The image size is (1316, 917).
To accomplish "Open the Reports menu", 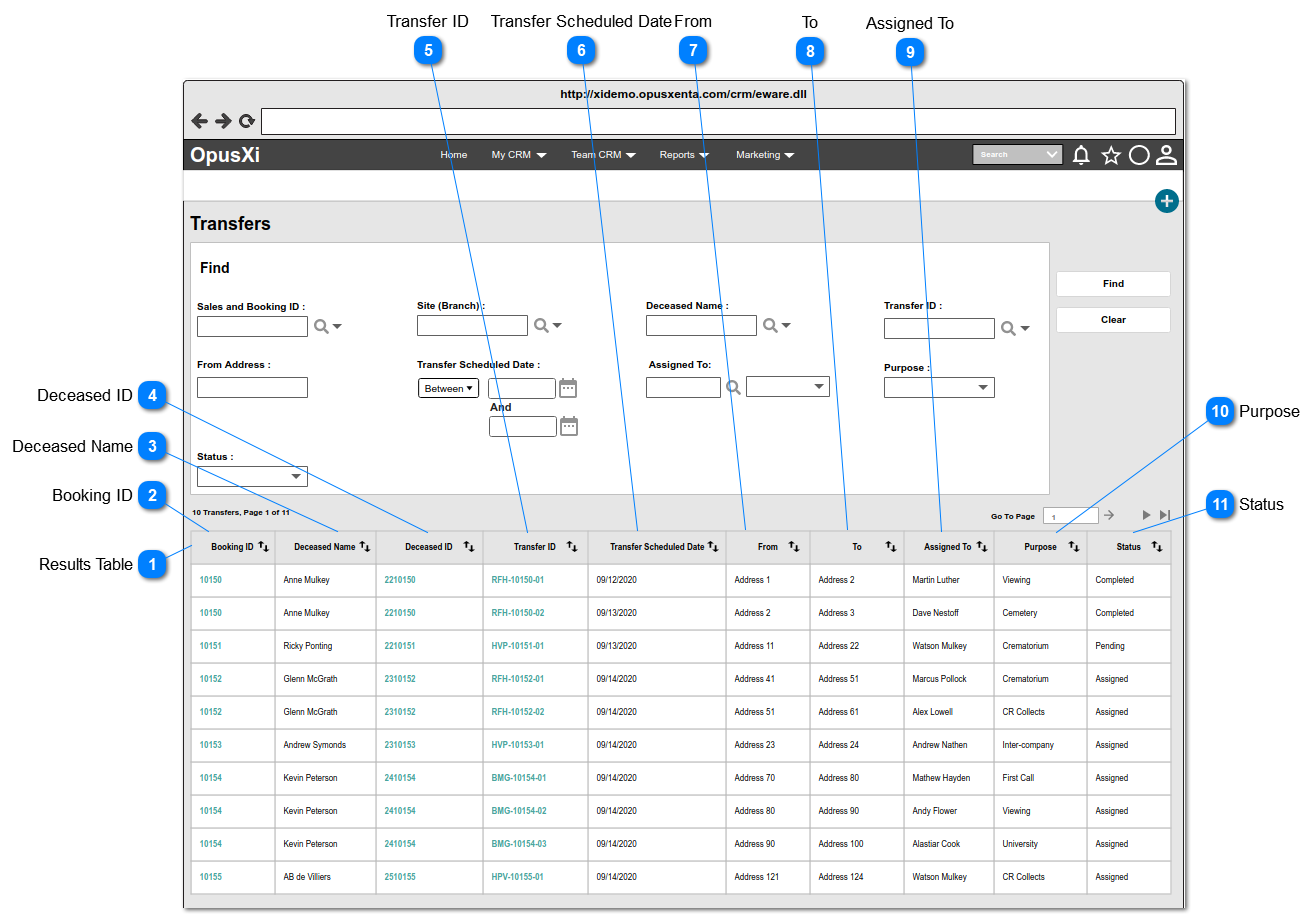I will coord(684,155).
